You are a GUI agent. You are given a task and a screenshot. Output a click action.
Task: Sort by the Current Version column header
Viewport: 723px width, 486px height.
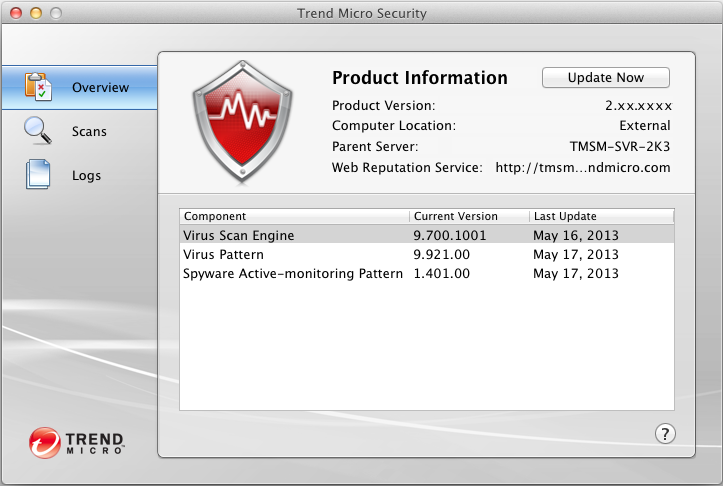[469, 216]
